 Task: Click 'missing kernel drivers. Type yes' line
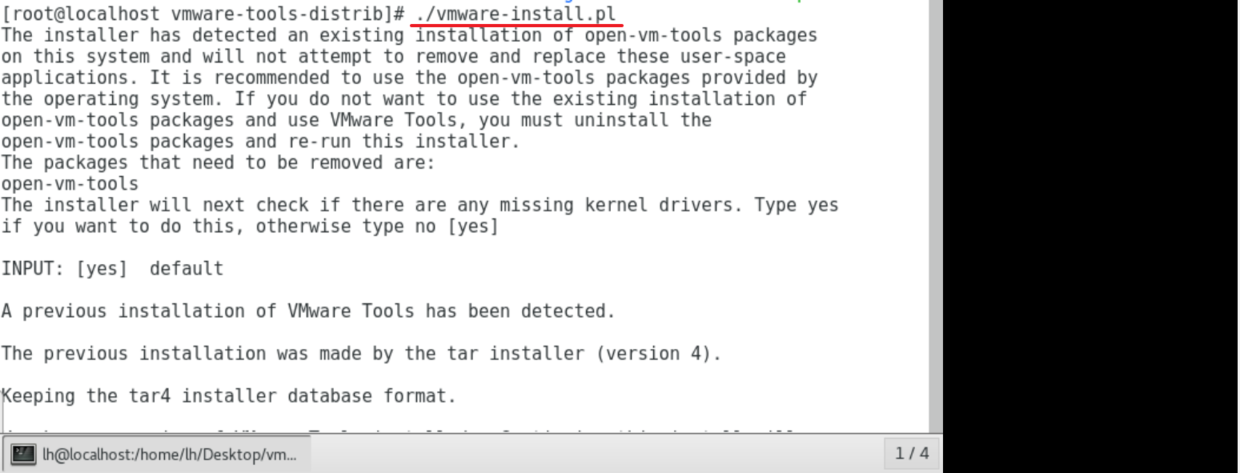(x=420, y=205)
